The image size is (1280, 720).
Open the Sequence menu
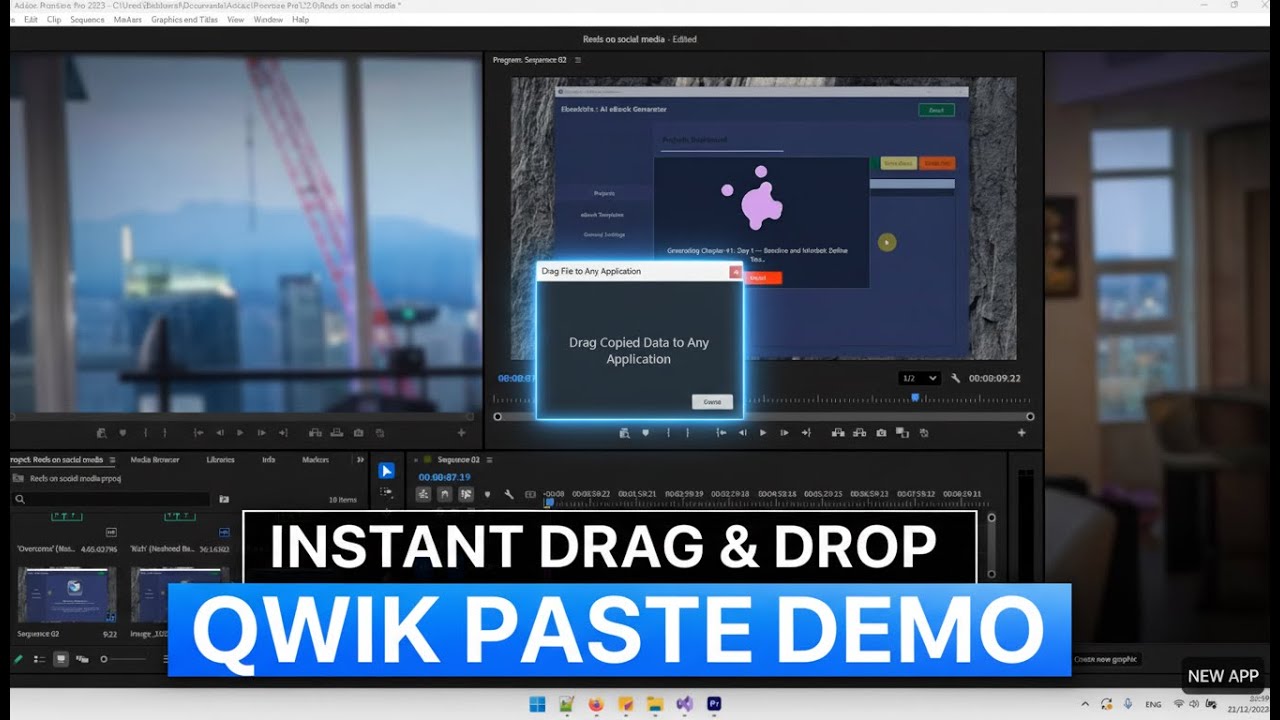(x=87, y=19)
